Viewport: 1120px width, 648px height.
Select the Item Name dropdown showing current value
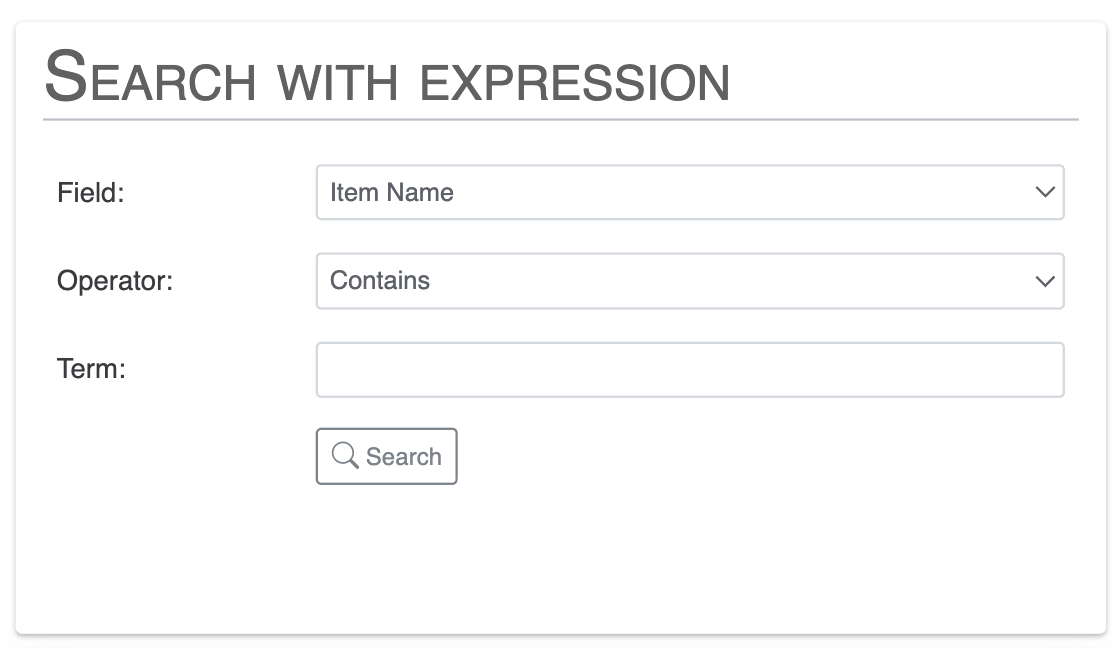[x=690, y=192]
